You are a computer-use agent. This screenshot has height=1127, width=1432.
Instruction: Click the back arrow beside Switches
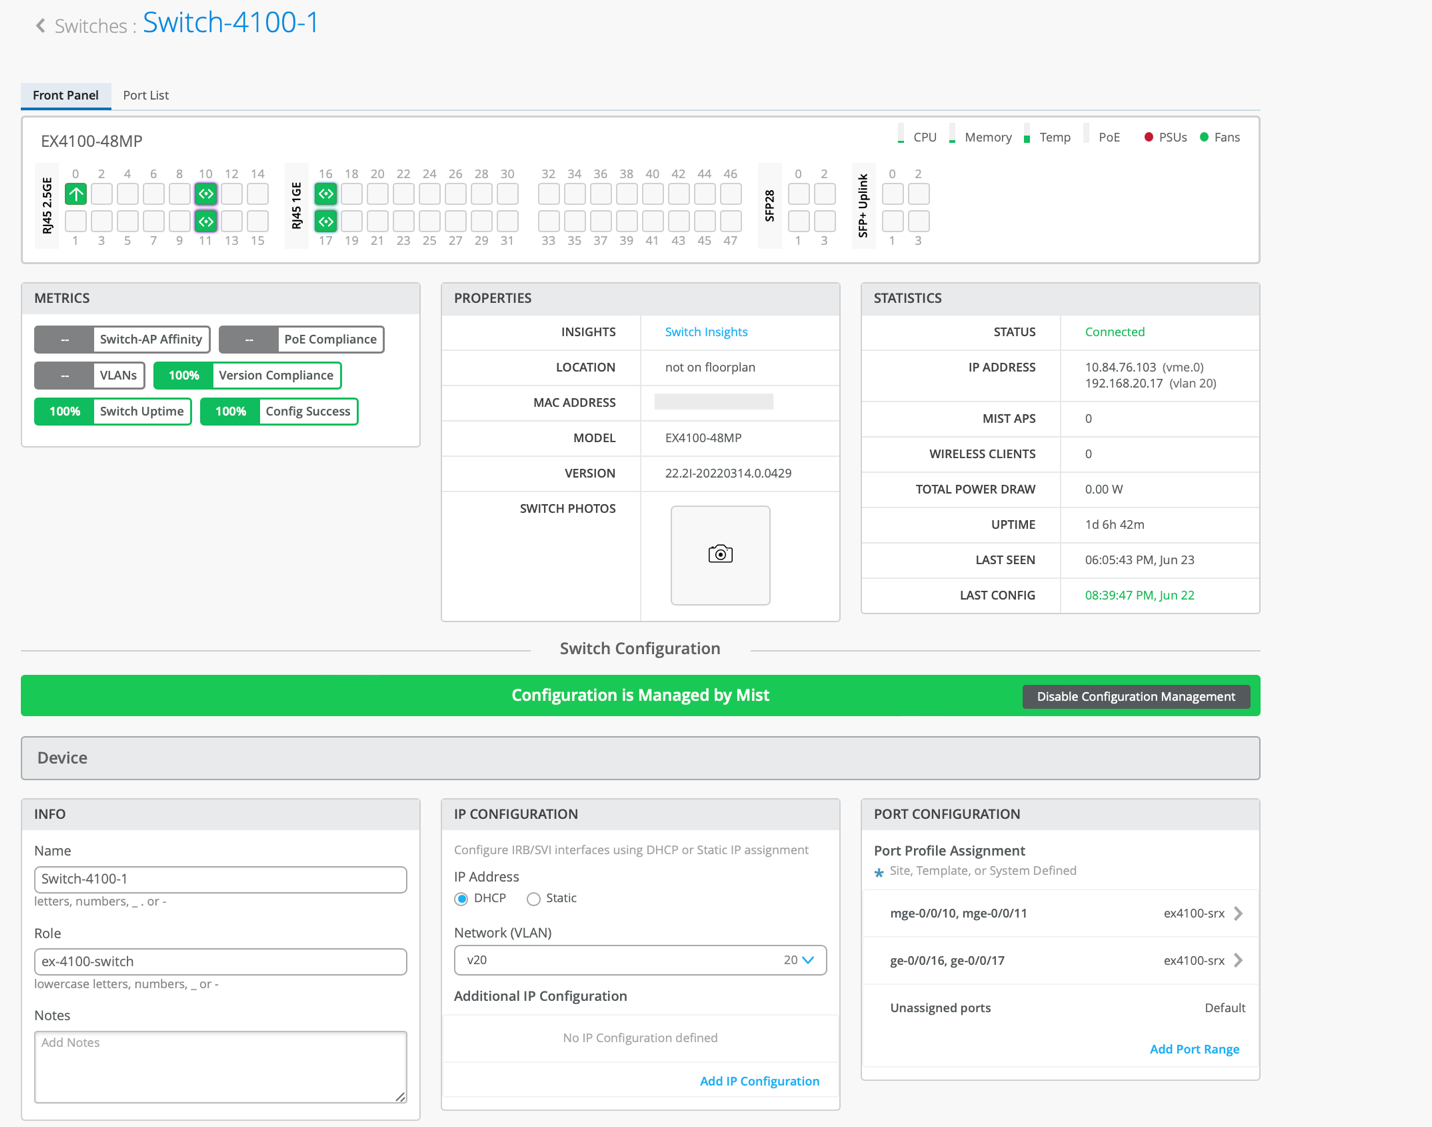[x=40, y=26]
